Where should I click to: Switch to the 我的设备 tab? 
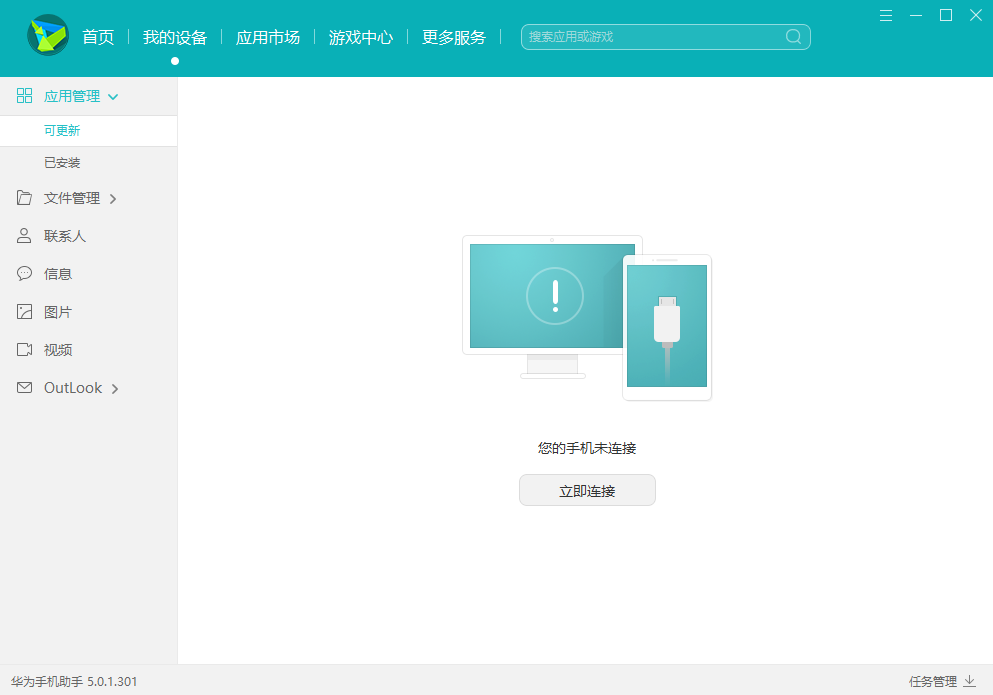tap(174, 36)
